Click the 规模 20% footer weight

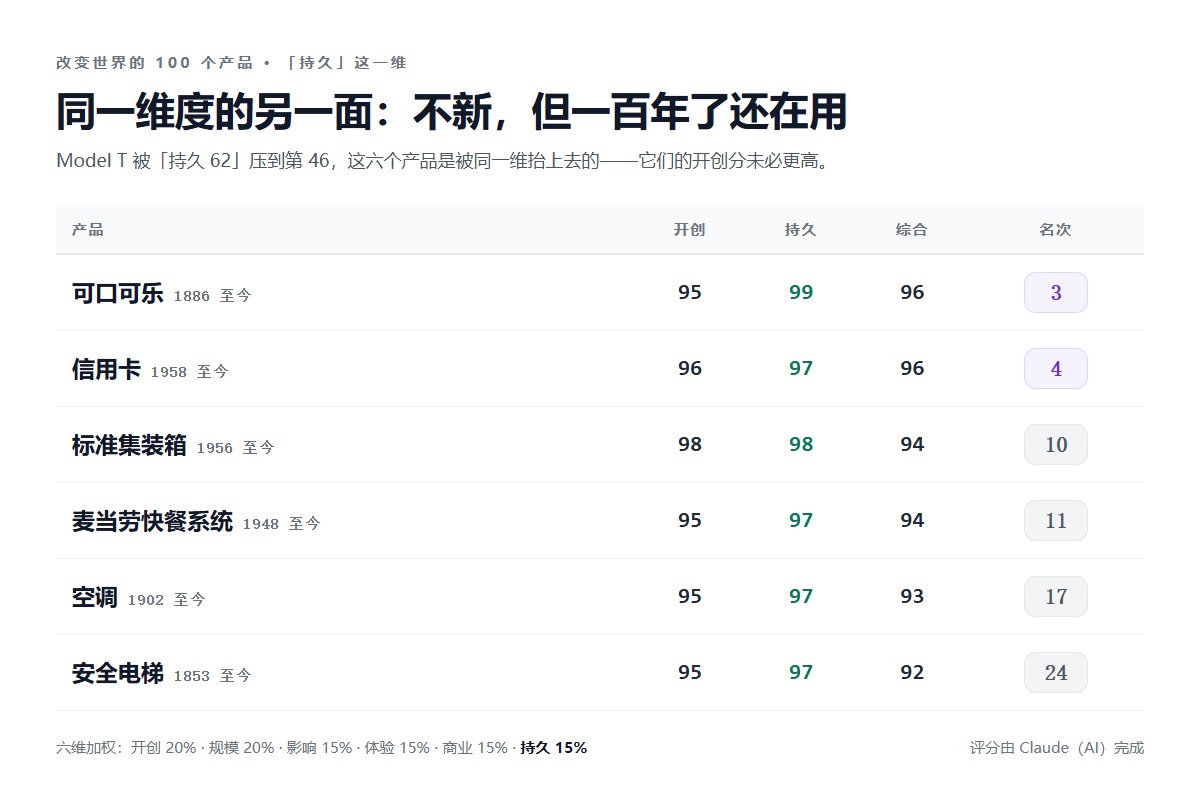[x=241, y=747]
